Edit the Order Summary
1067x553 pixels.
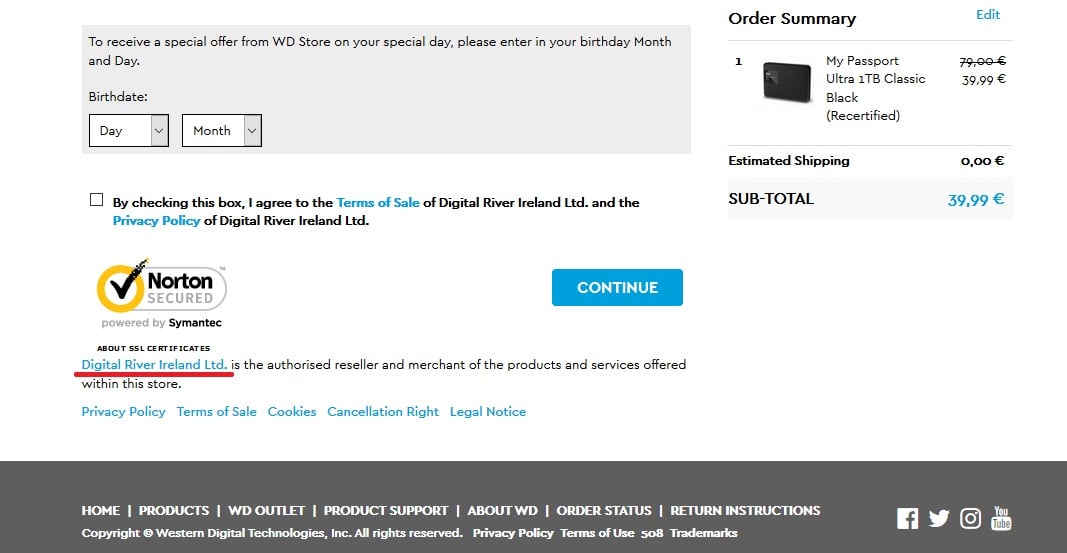988,15
